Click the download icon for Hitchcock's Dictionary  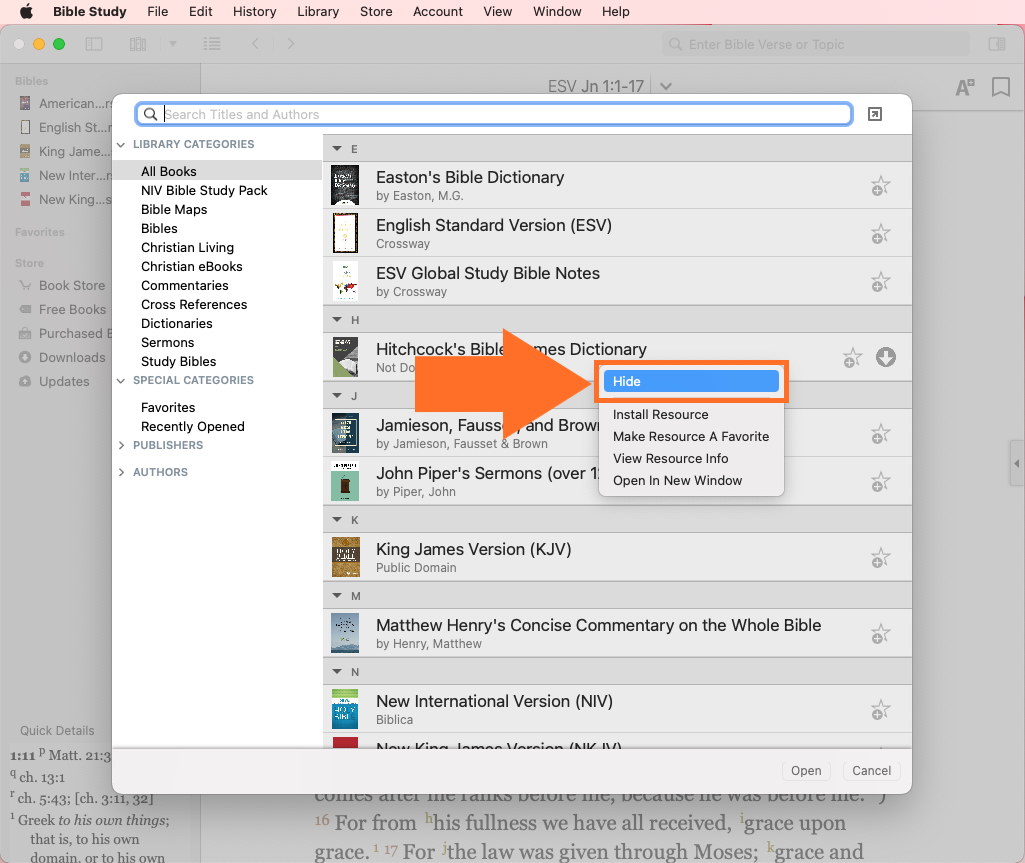885,357
